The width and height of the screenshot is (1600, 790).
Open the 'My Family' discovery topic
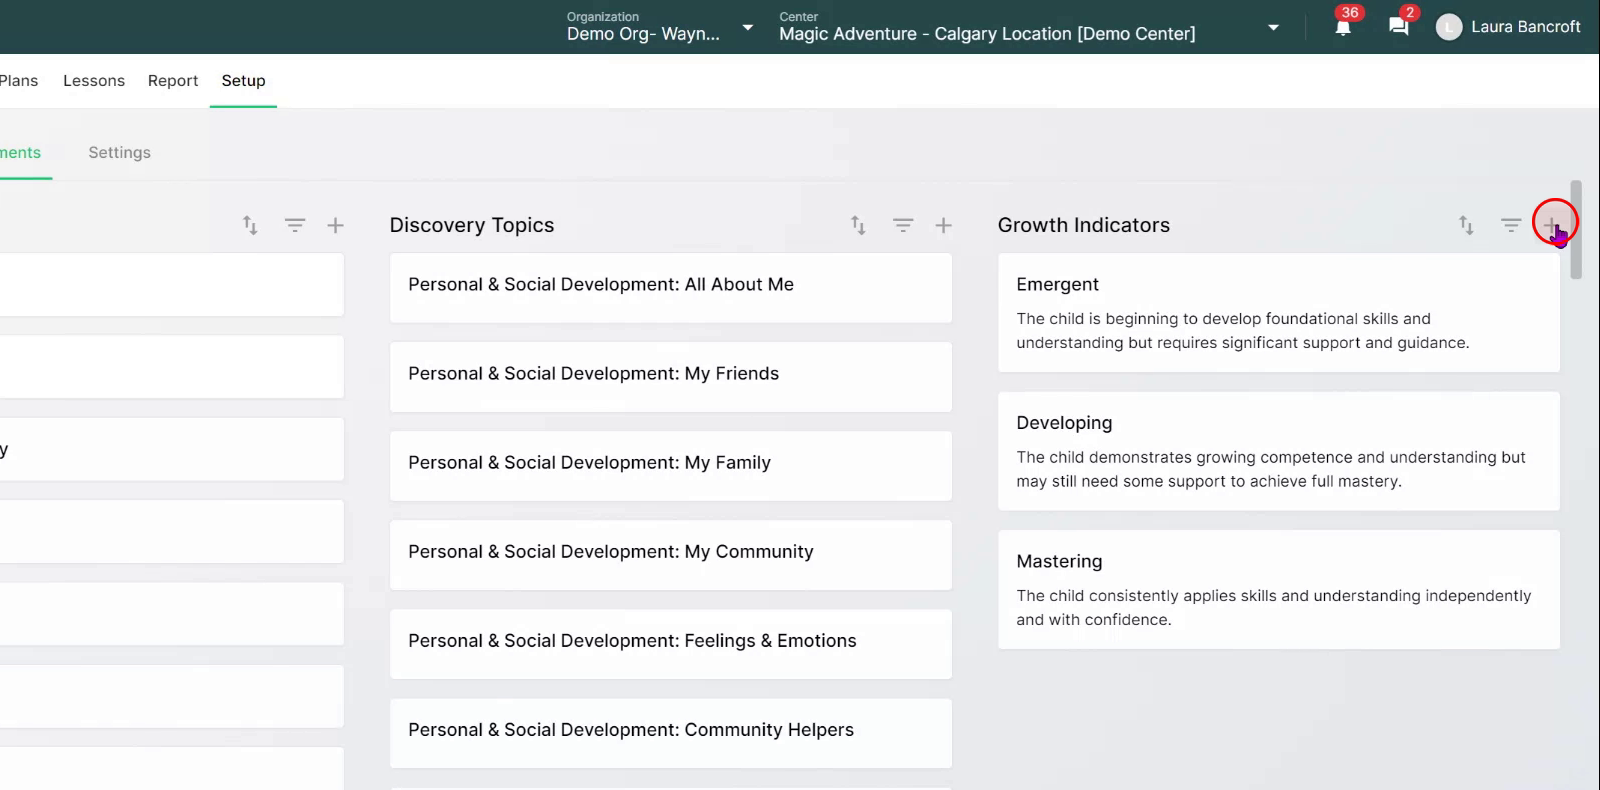click(670, 465)
